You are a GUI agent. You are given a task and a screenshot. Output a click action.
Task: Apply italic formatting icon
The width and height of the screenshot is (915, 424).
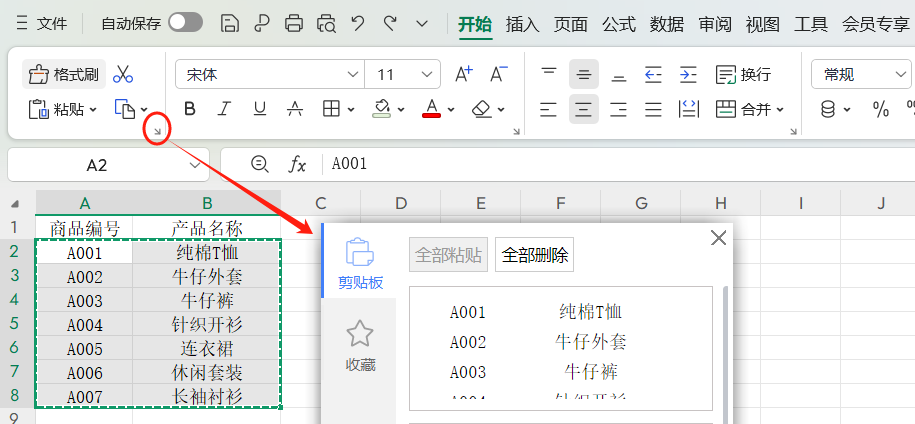[x=225, y=109]
